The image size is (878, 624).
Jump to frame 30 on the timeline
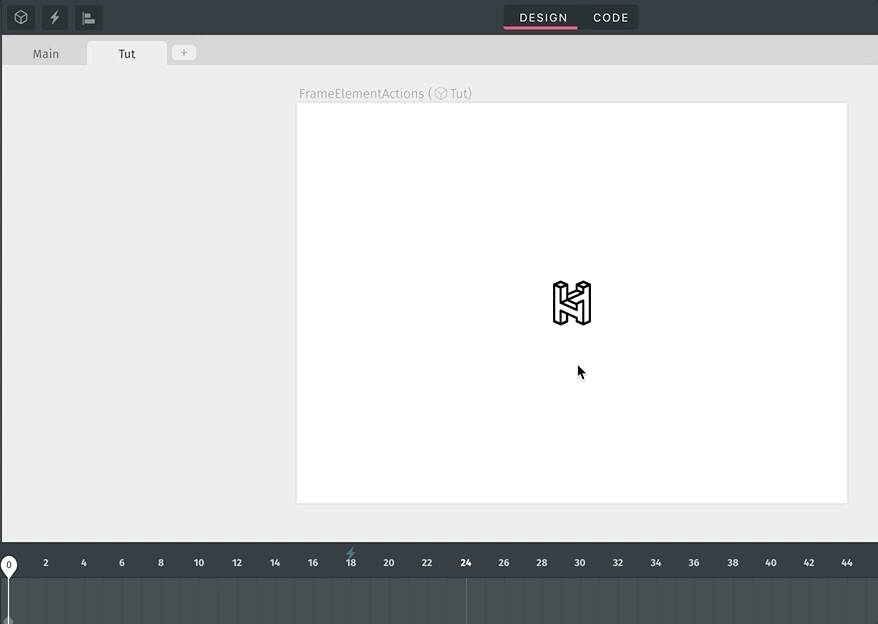pos(580,563)
